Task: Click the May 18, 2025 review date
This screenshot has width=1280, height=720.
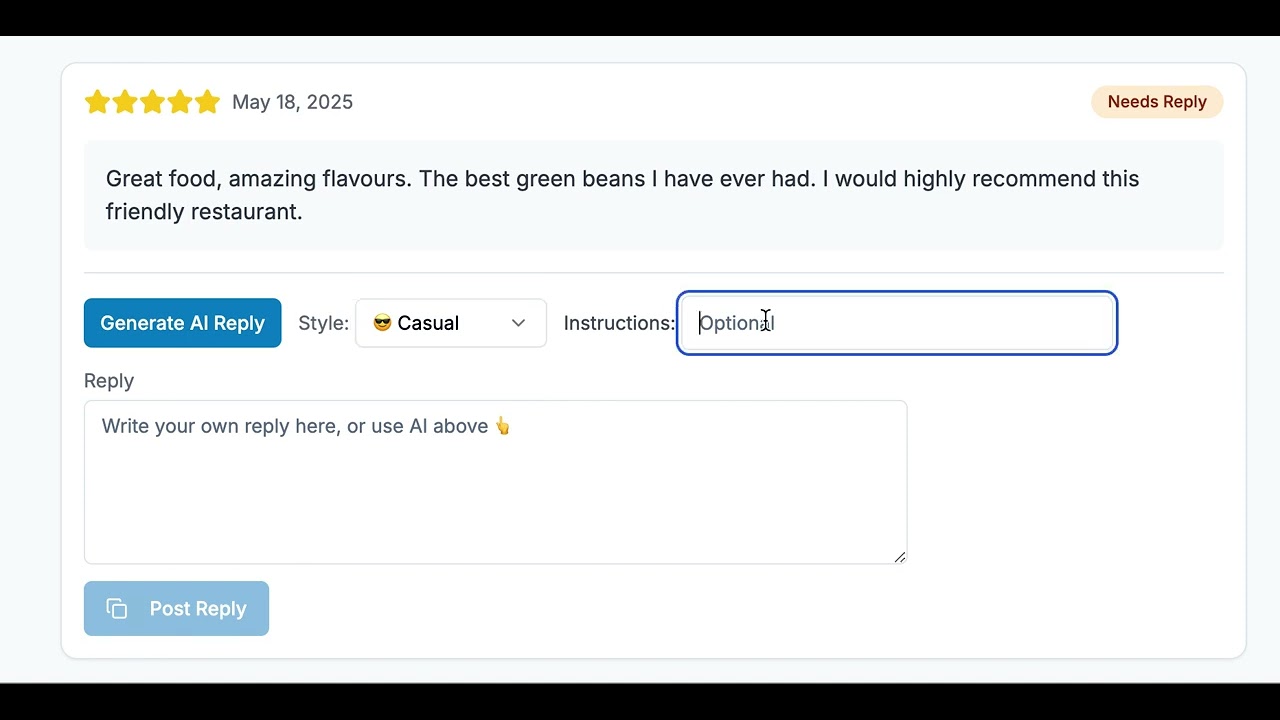Action: point(292,102)
